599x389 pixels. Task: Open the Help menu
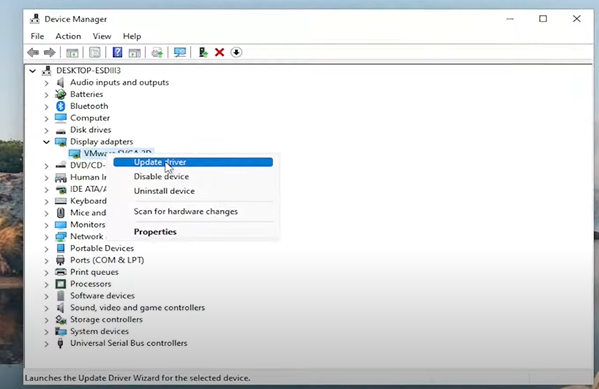[132, 36]
